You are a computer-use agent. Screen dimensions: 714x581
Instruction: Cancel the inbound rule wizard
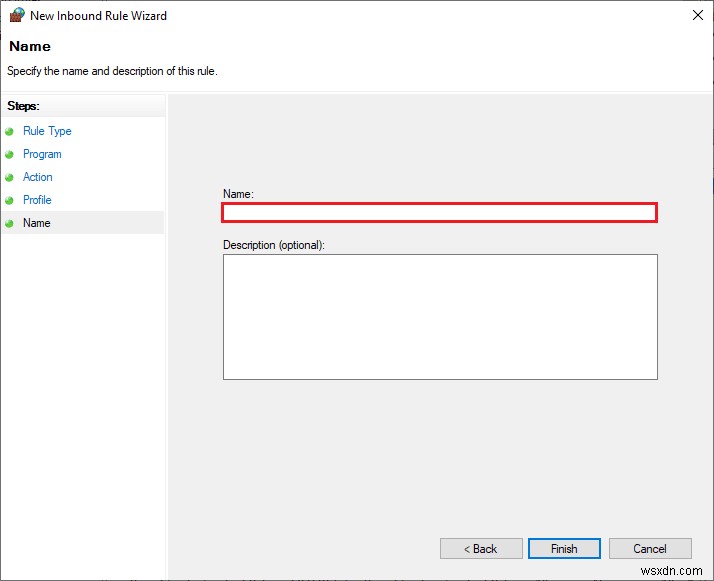[650, 548]
